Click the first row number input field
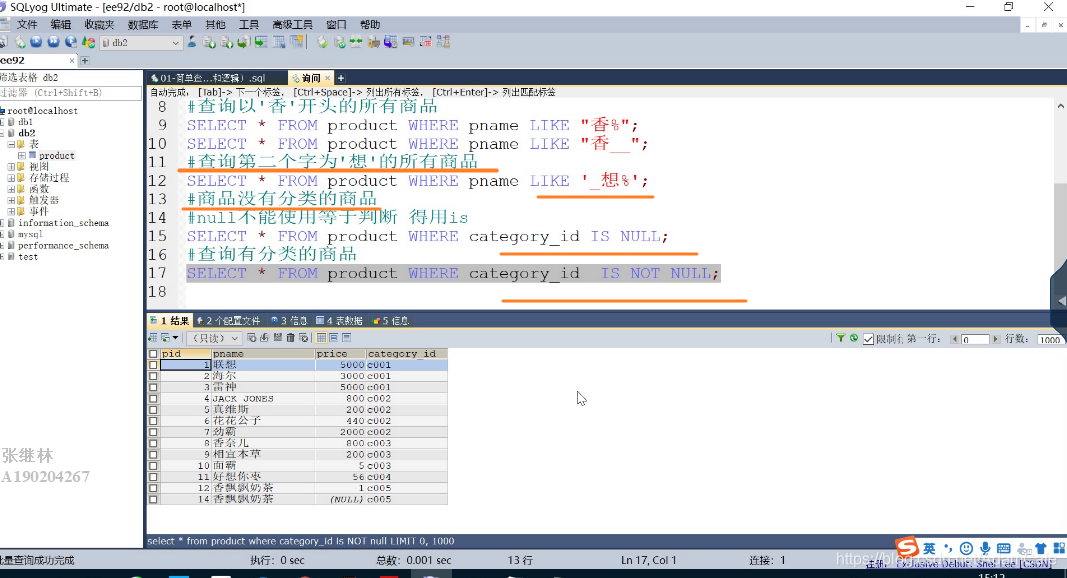The height and width of the screenshot is (578, 1067). [x=974, y=339]
